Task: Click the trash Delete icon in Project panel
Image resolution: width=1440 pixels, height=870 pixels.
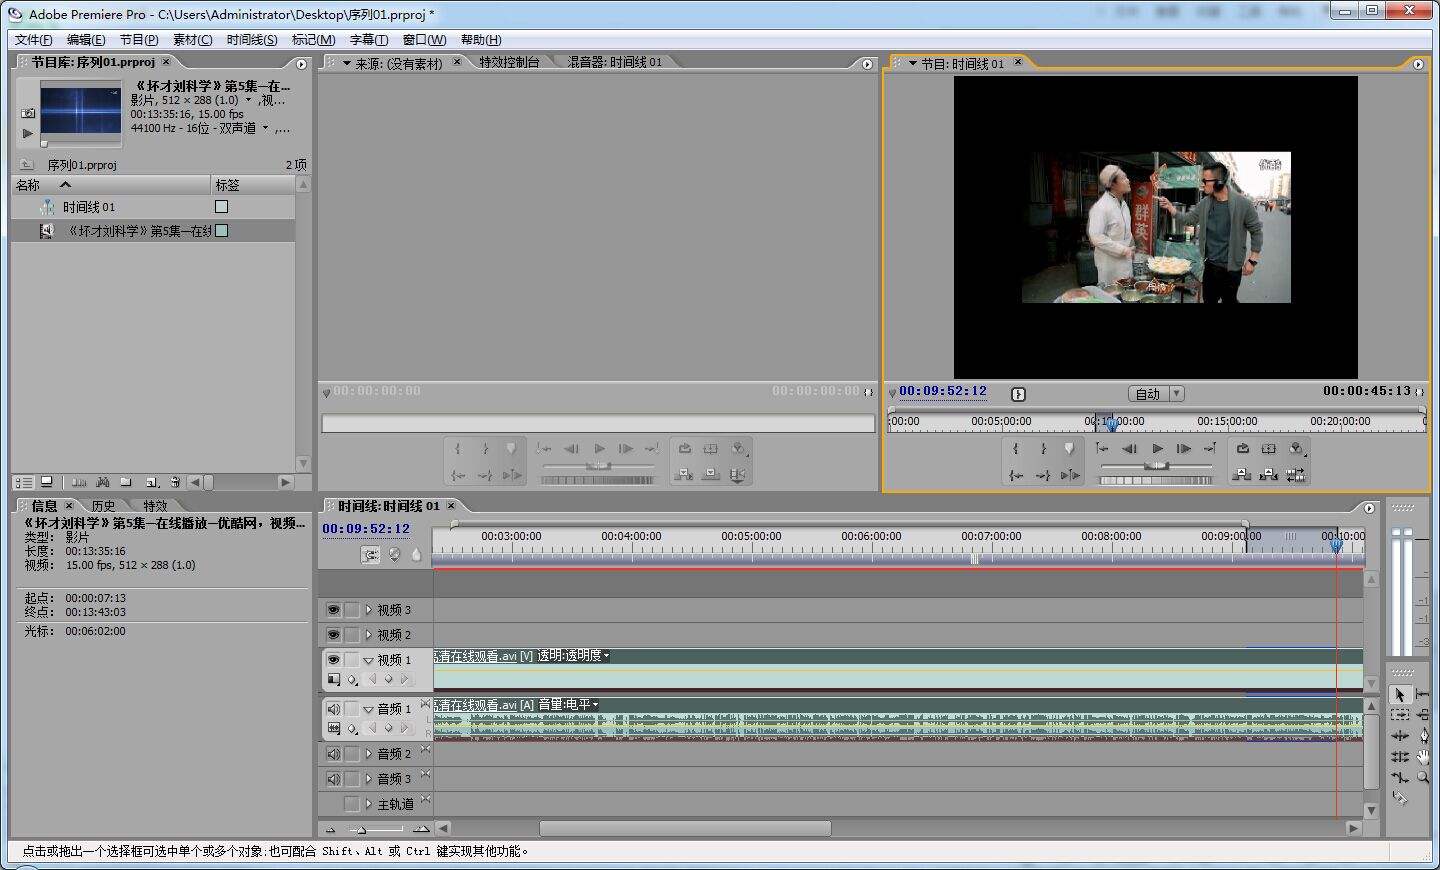Action: (x=175, y=482)
